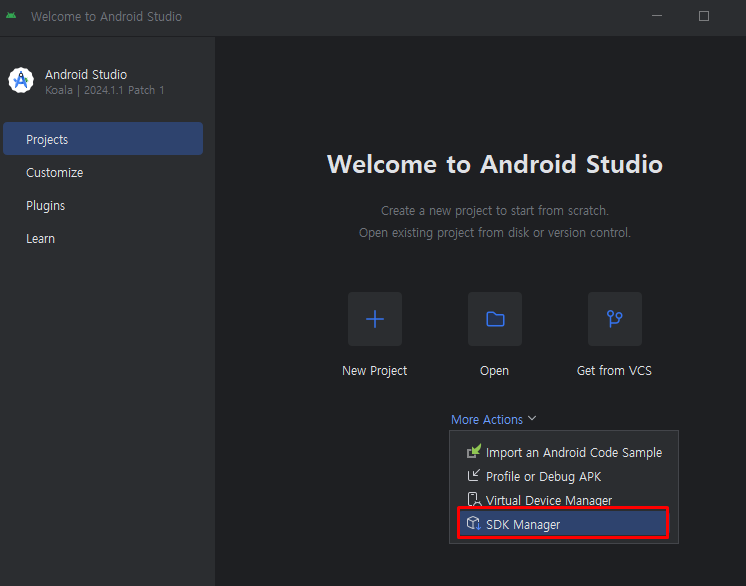746x586 pixels.
Task: Click the Profile or Debug APK icon
Action: (473, 476)
